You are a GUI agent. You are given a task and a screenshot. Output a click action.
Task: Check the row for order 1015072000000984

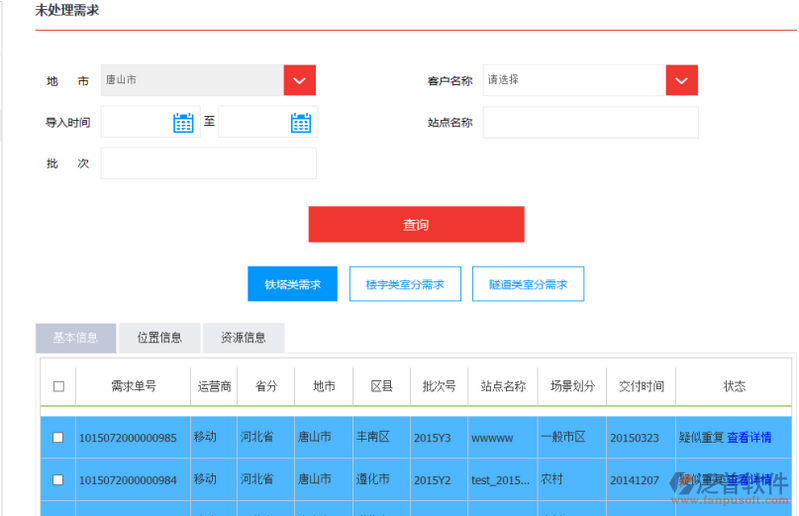58,480
